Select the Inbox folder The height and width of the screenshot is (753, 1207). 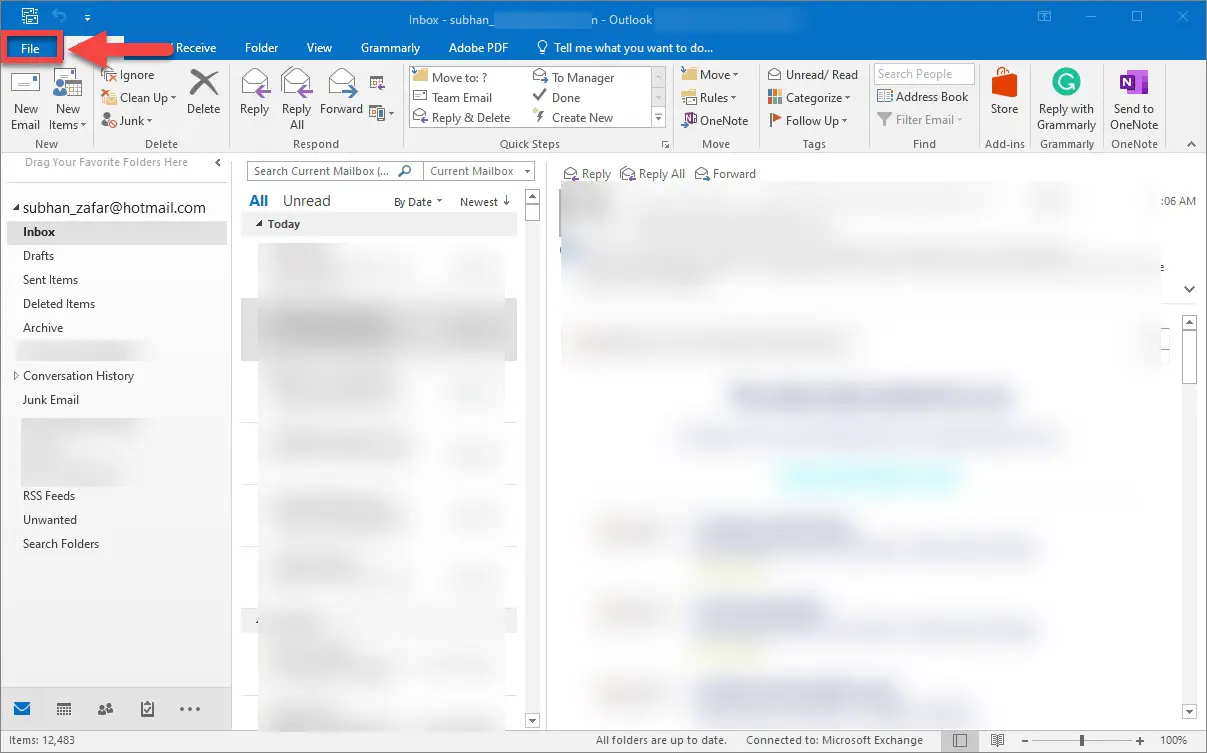coord(117,232)
